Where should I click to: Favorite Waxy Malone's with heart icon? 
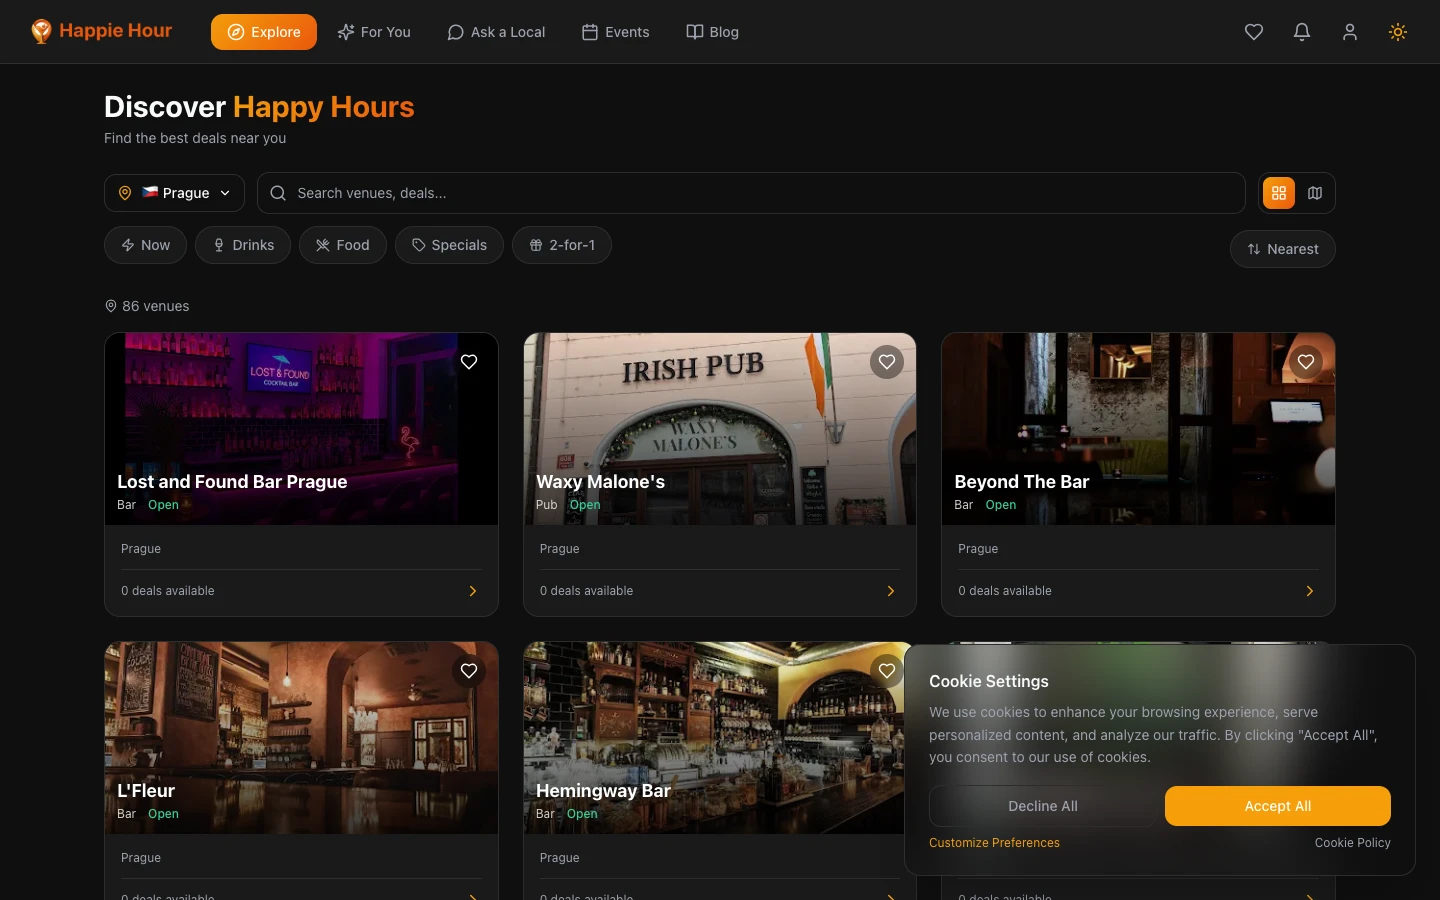[887, 362]
